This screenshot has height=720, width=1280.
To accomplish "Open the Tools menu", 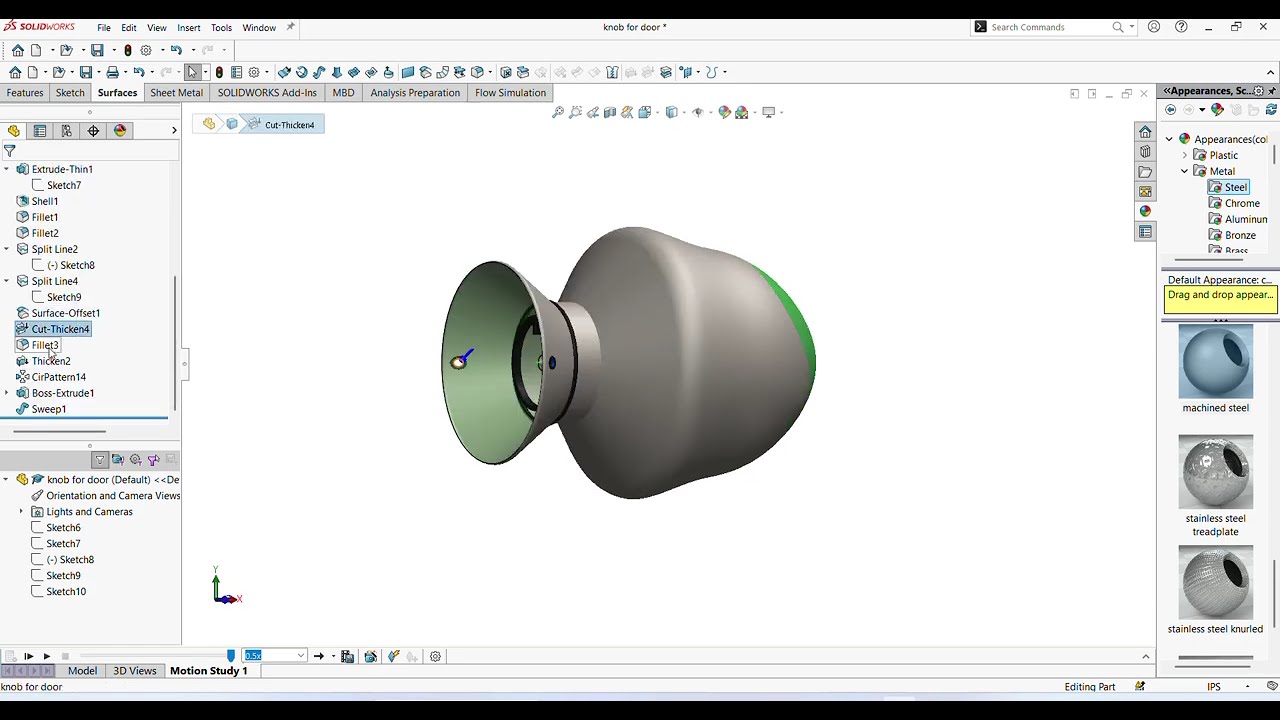I will tap(221, 27).
